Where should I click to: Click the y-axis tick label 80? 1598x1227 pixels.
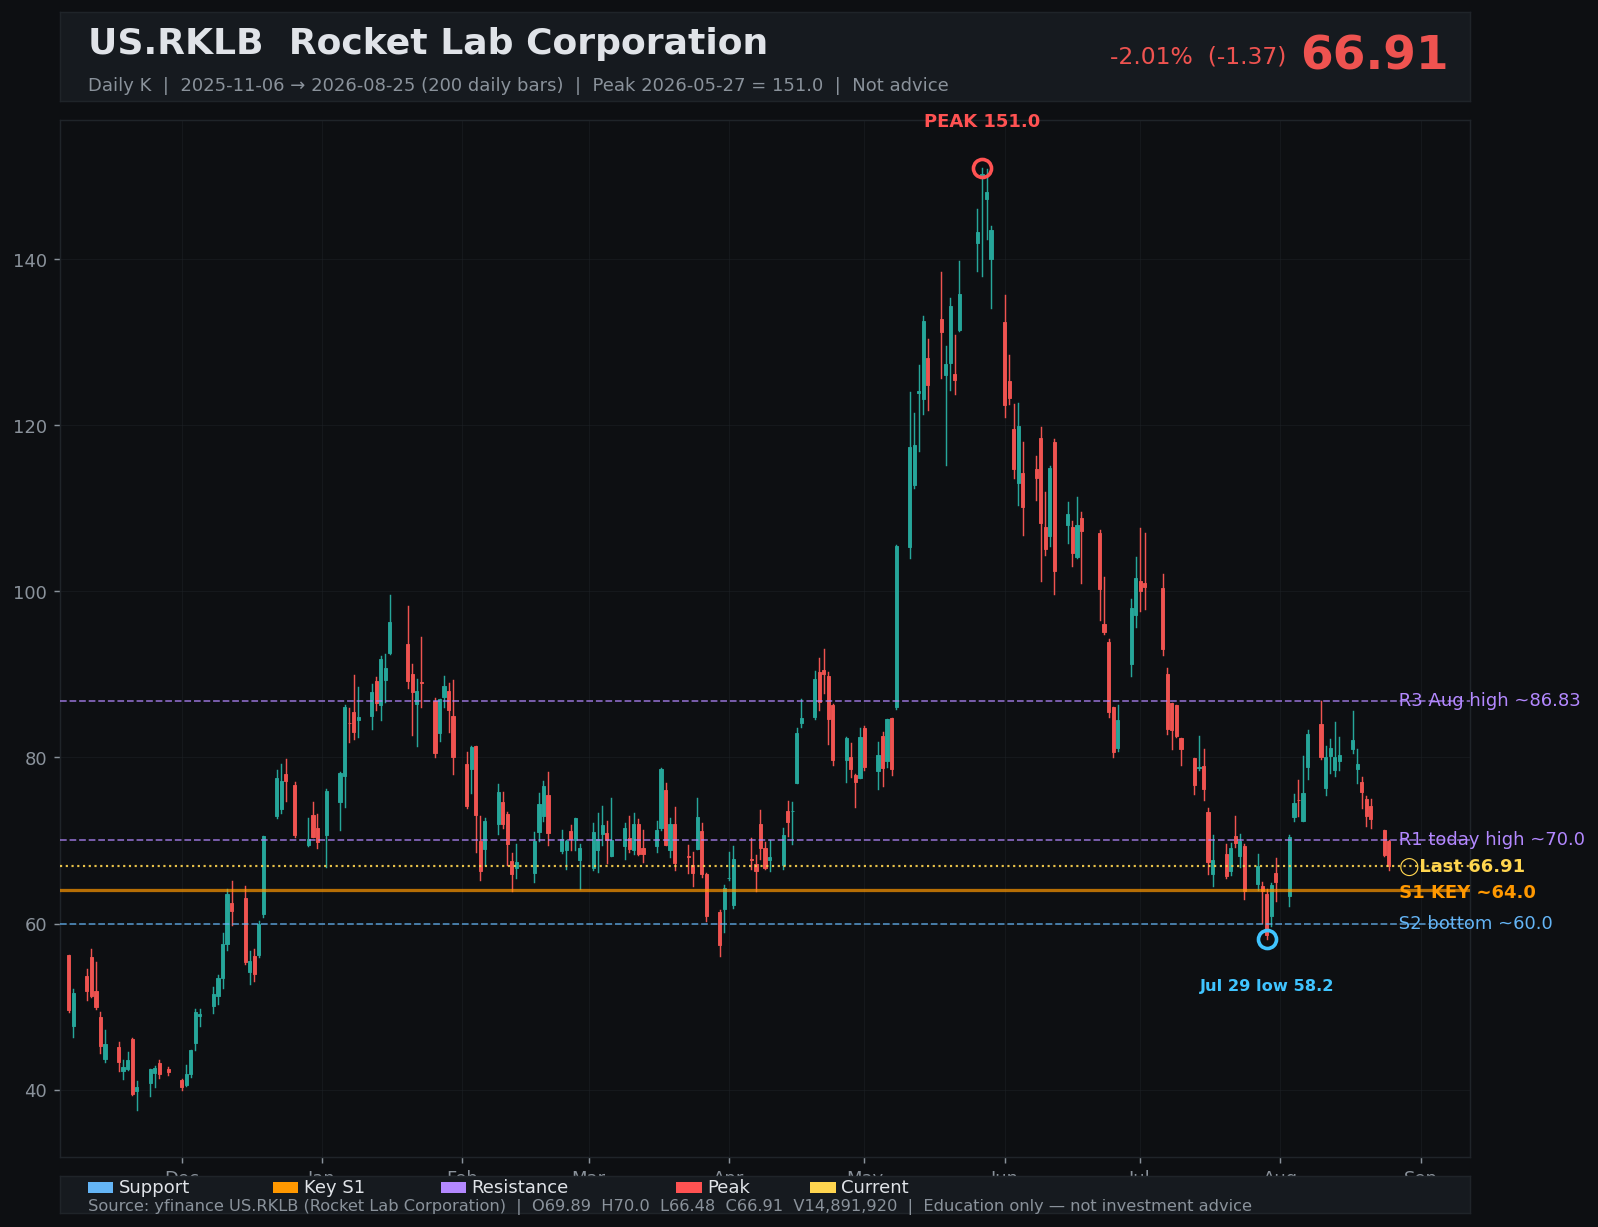[36, 758]
